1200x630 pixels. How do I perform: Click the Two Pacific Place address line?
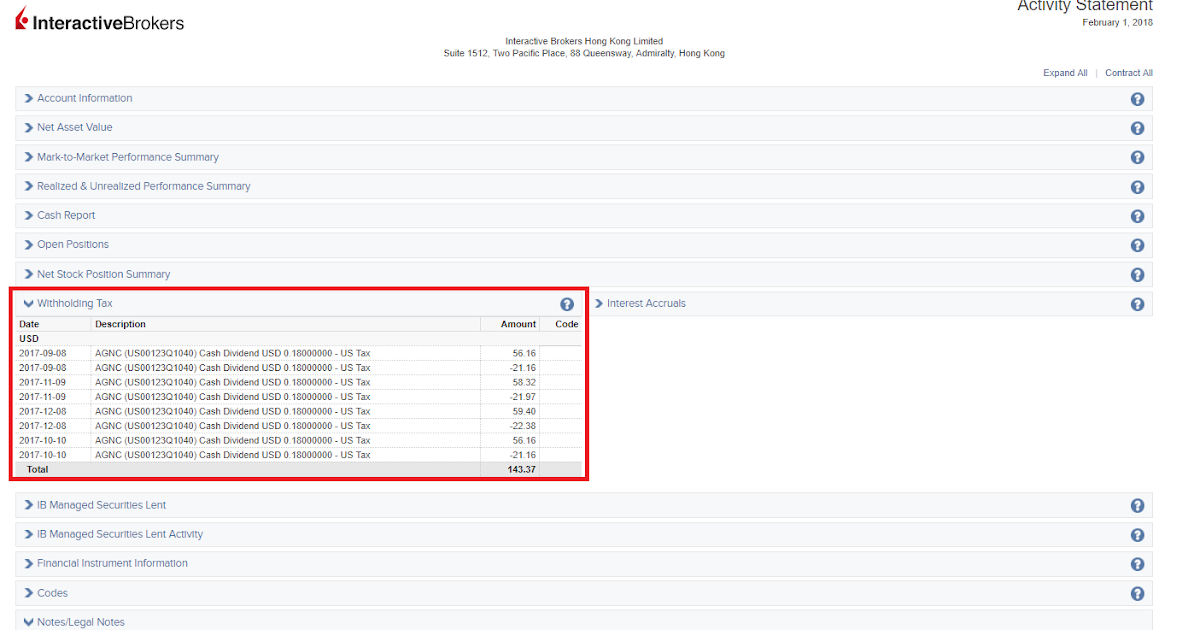pyautogui.click(x=584, y=53)
